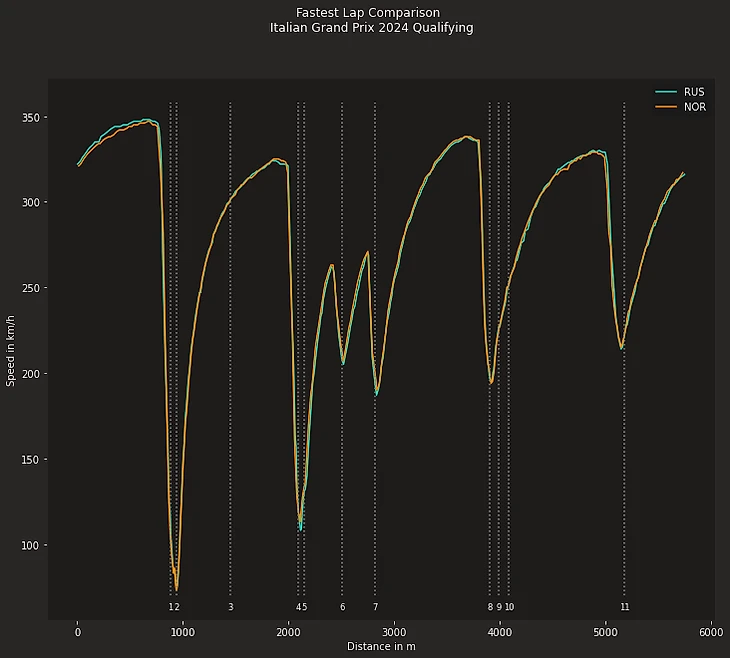The height and width of the screenshot is (658, 730).
Task: Click the corner 3 marker number
Action: pos(231,607)
